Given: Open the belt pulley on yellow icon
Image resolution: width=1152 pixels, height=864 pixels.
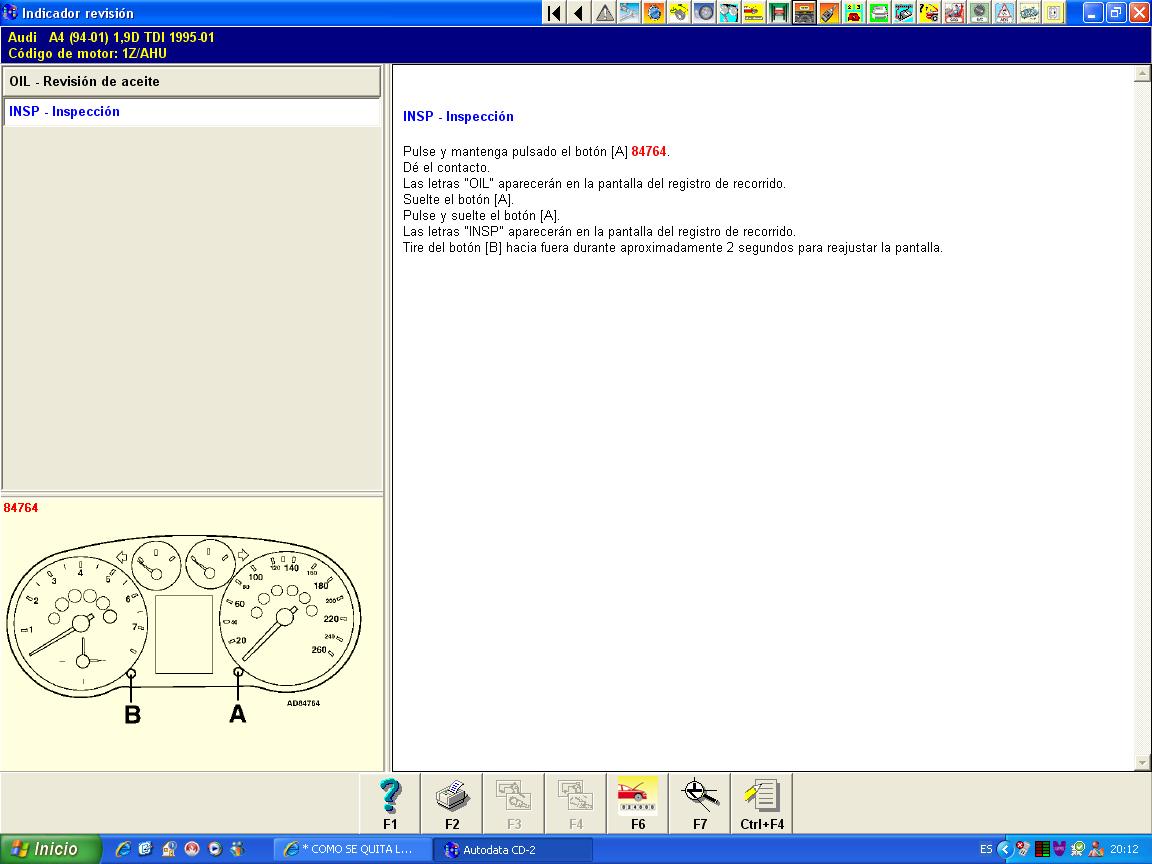Looking at the screenshot, I should 679,12.
